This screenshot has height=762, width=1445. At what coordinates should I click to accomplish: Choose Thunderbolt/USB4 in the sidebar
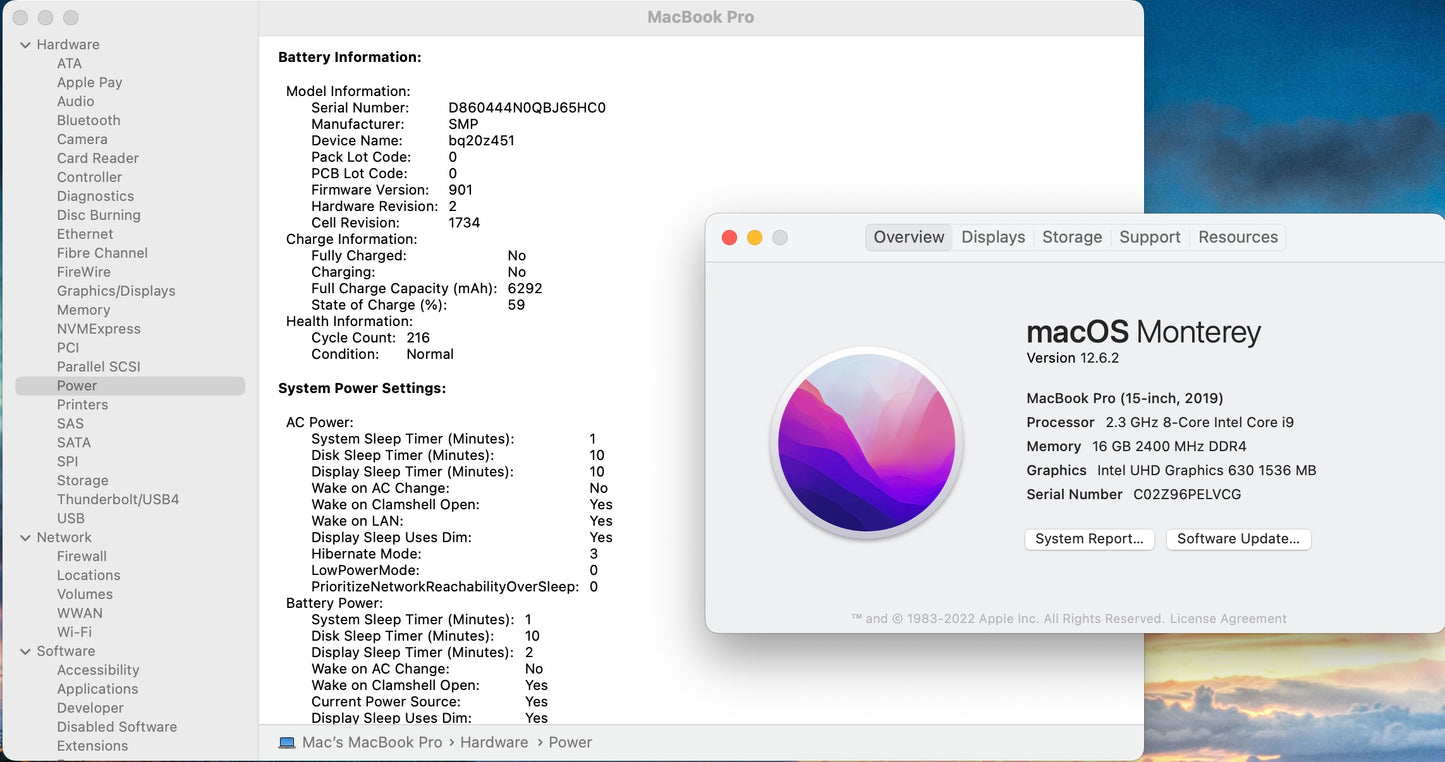coord(118,500)
